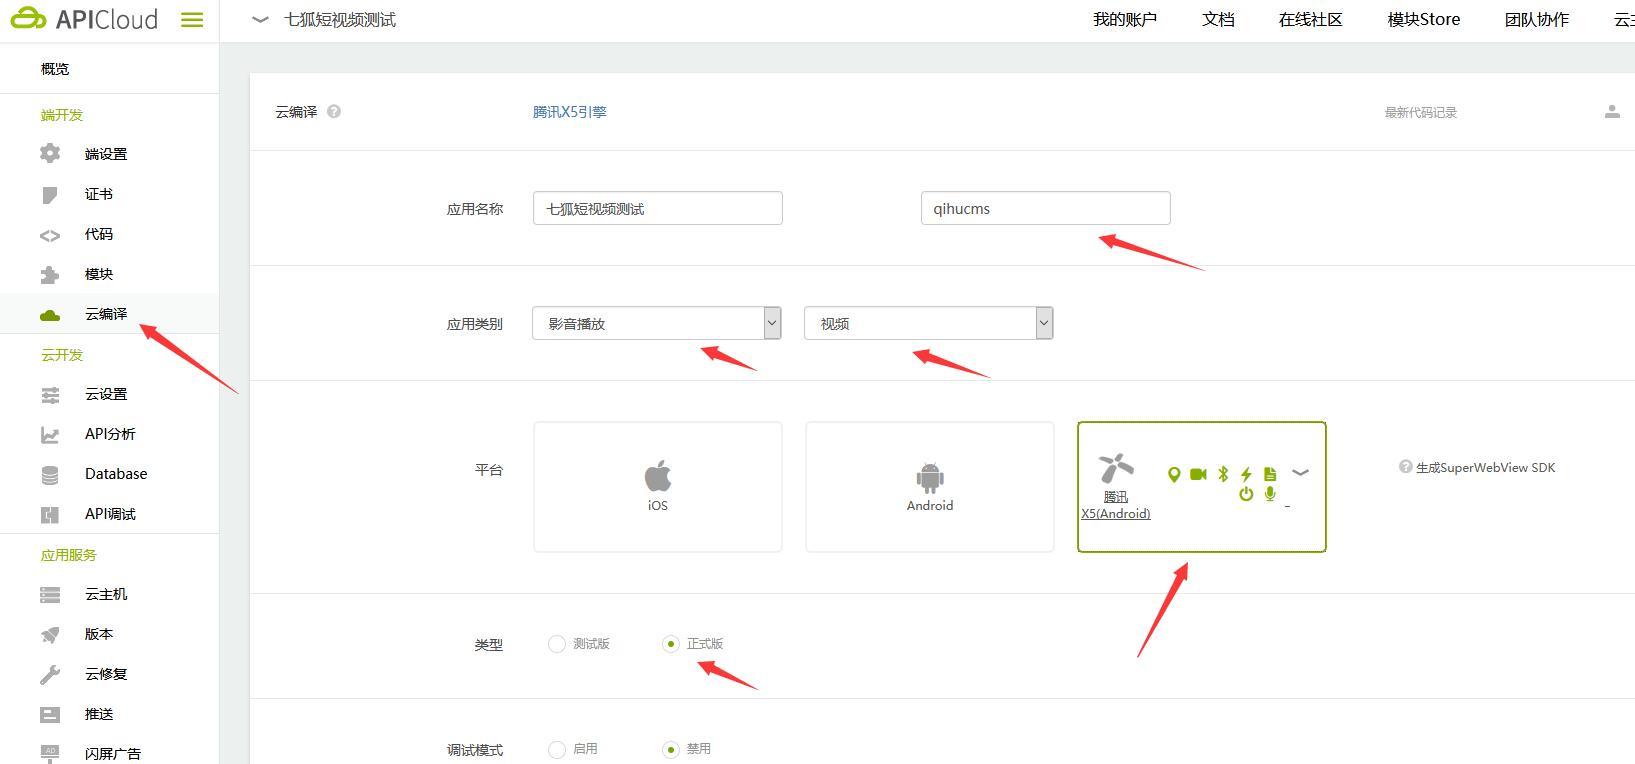Open the 证书 sidebar item
The image size is (1635, 764).
click(110, 194)
